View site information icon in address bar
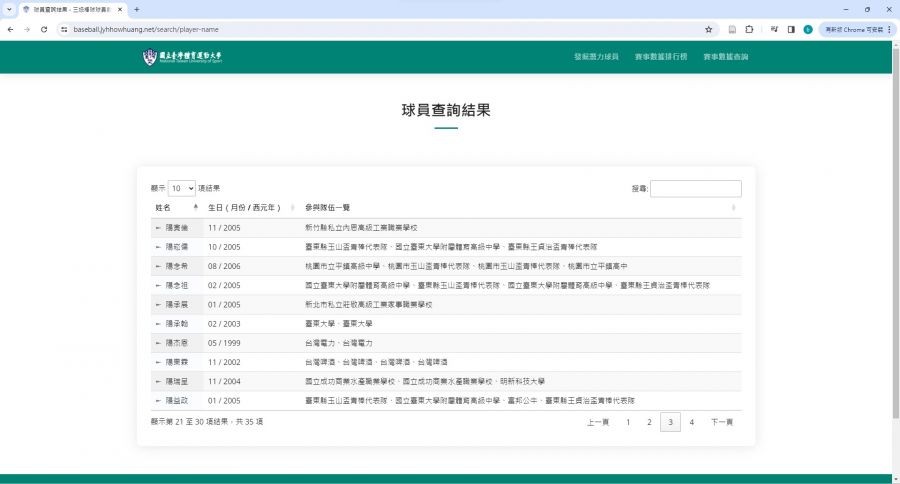The height and width of the screenshot is (484, 900). coord(63,29)
